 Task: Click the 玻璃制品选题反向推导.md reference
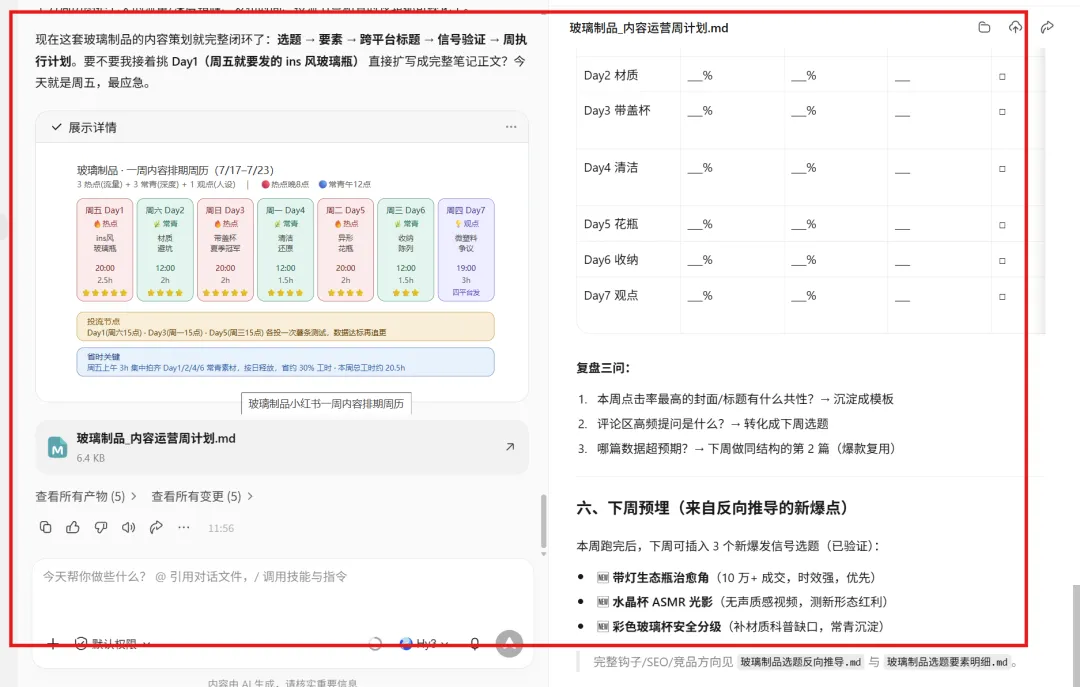coord(800,662)
